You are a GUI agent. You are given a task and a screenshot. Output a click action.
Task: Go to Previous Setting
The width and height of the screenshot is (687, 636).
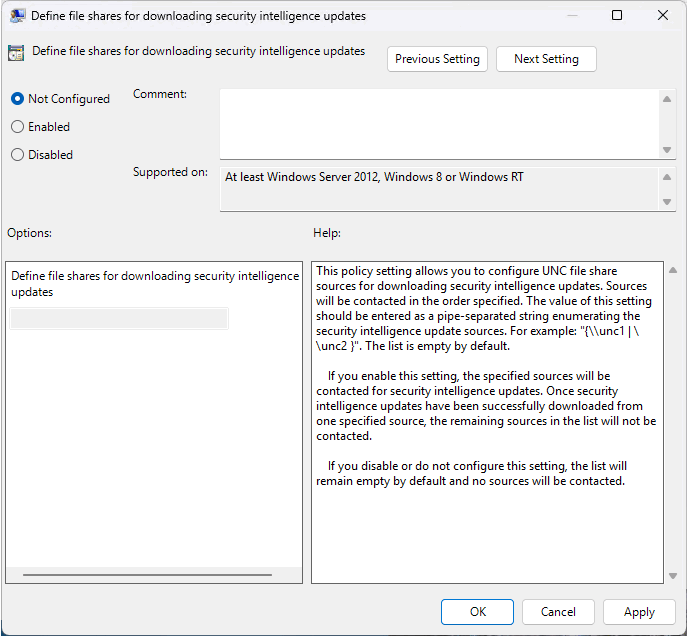click(x=437, y=59)
